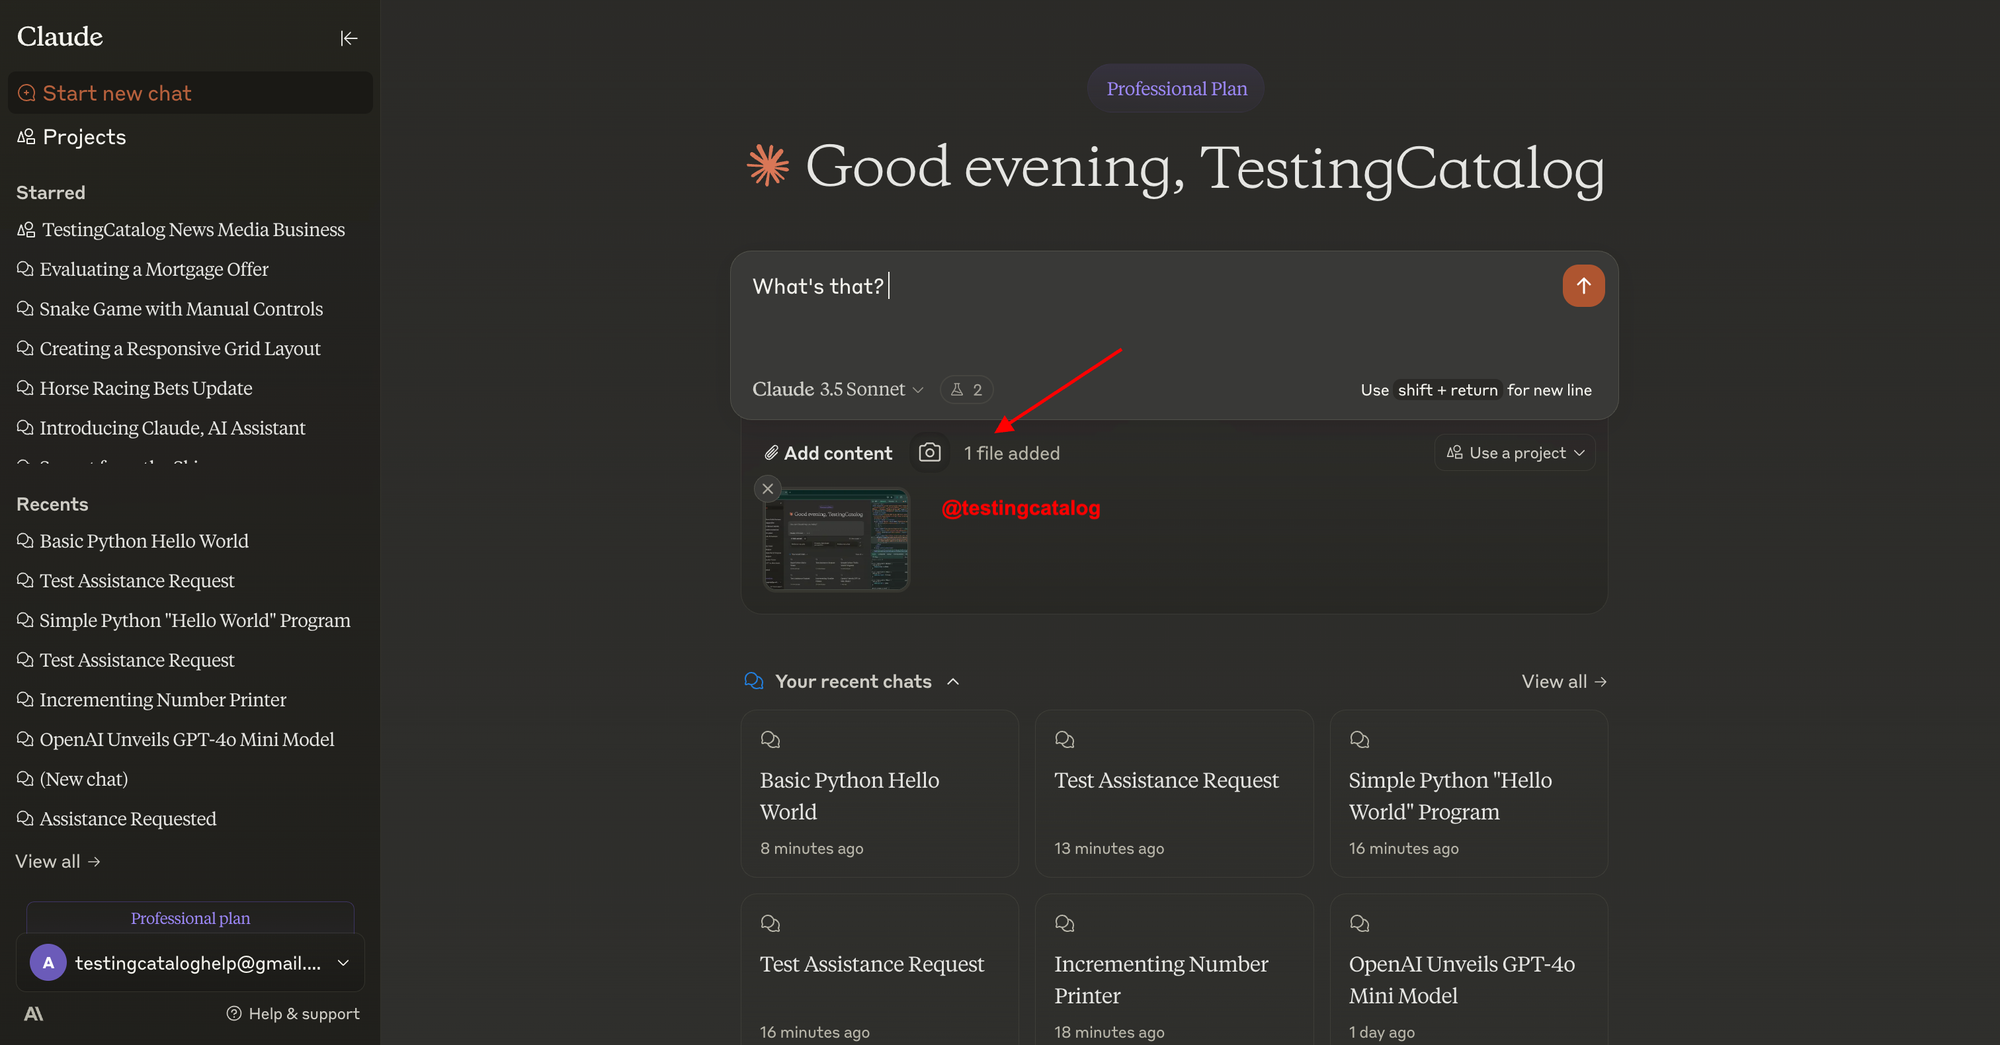
Task: Open the Professional plan page in the sidebar
Action: pyautogui.click(x=190, y=917)
